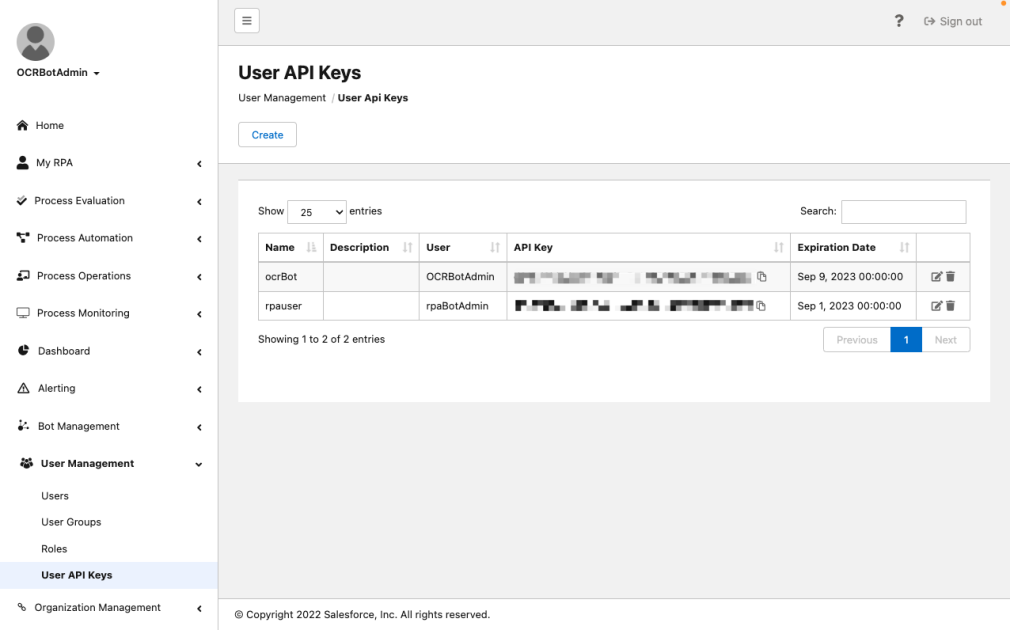Click the Create button
The image size is (1010, 630).
266,134
